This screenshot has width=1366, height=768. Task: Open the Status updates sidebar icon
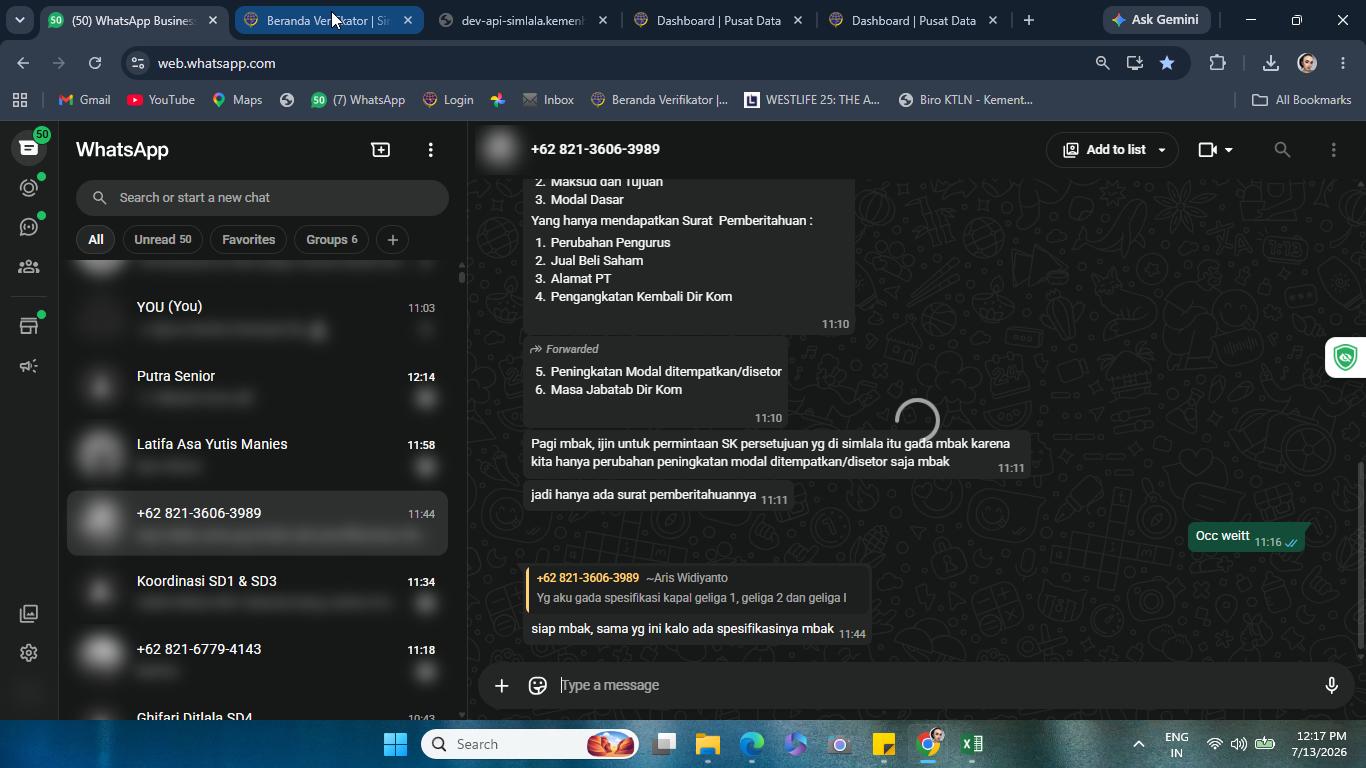coord(29,188)
